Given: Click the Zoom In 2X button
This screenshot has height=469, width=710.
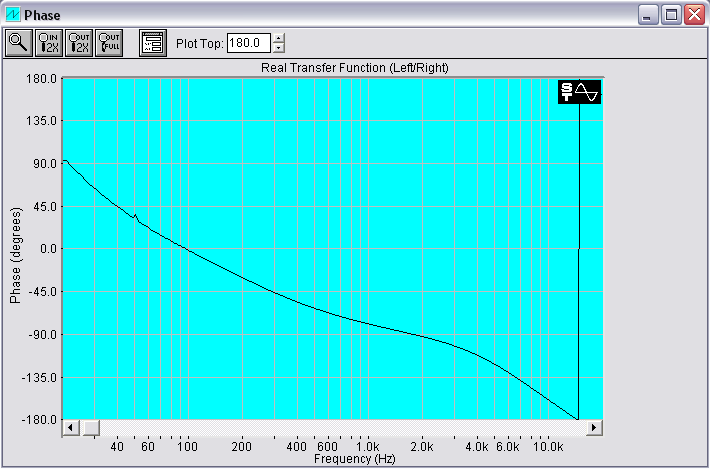Looking at the screenshot, I should (49, 42).
